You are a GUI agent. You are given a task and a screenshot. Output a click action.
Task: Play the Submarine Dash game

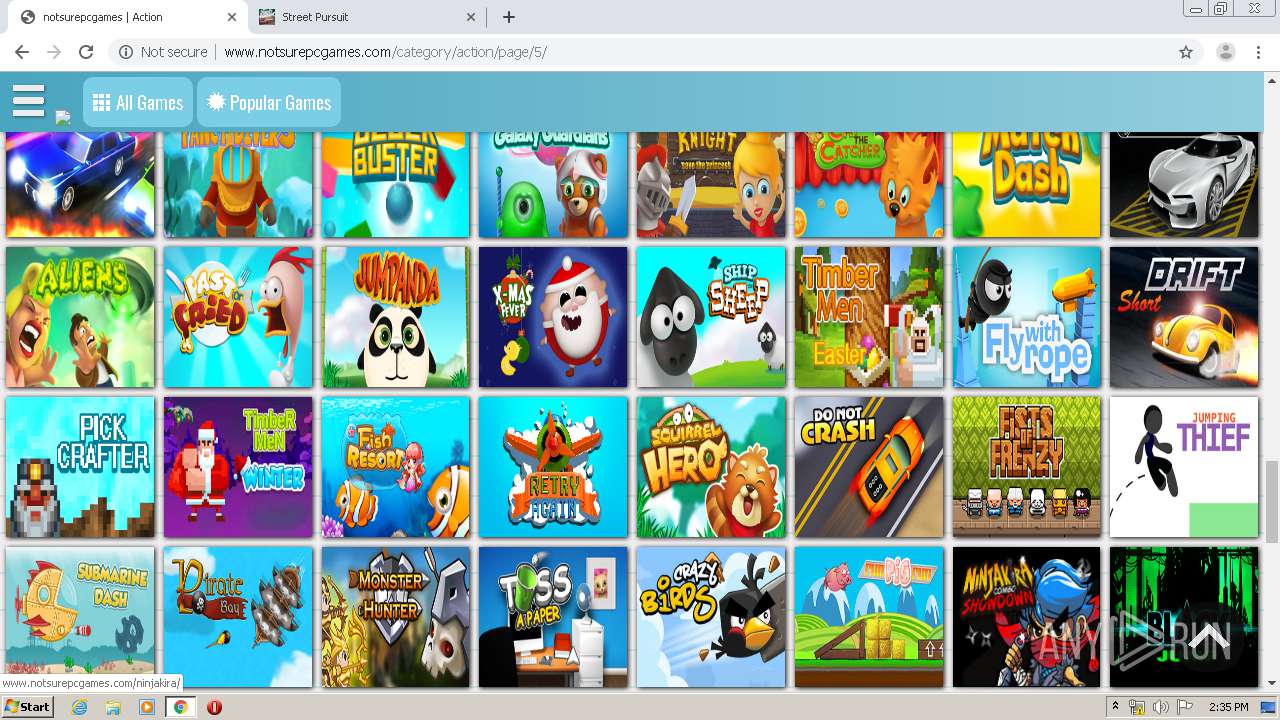80,617
